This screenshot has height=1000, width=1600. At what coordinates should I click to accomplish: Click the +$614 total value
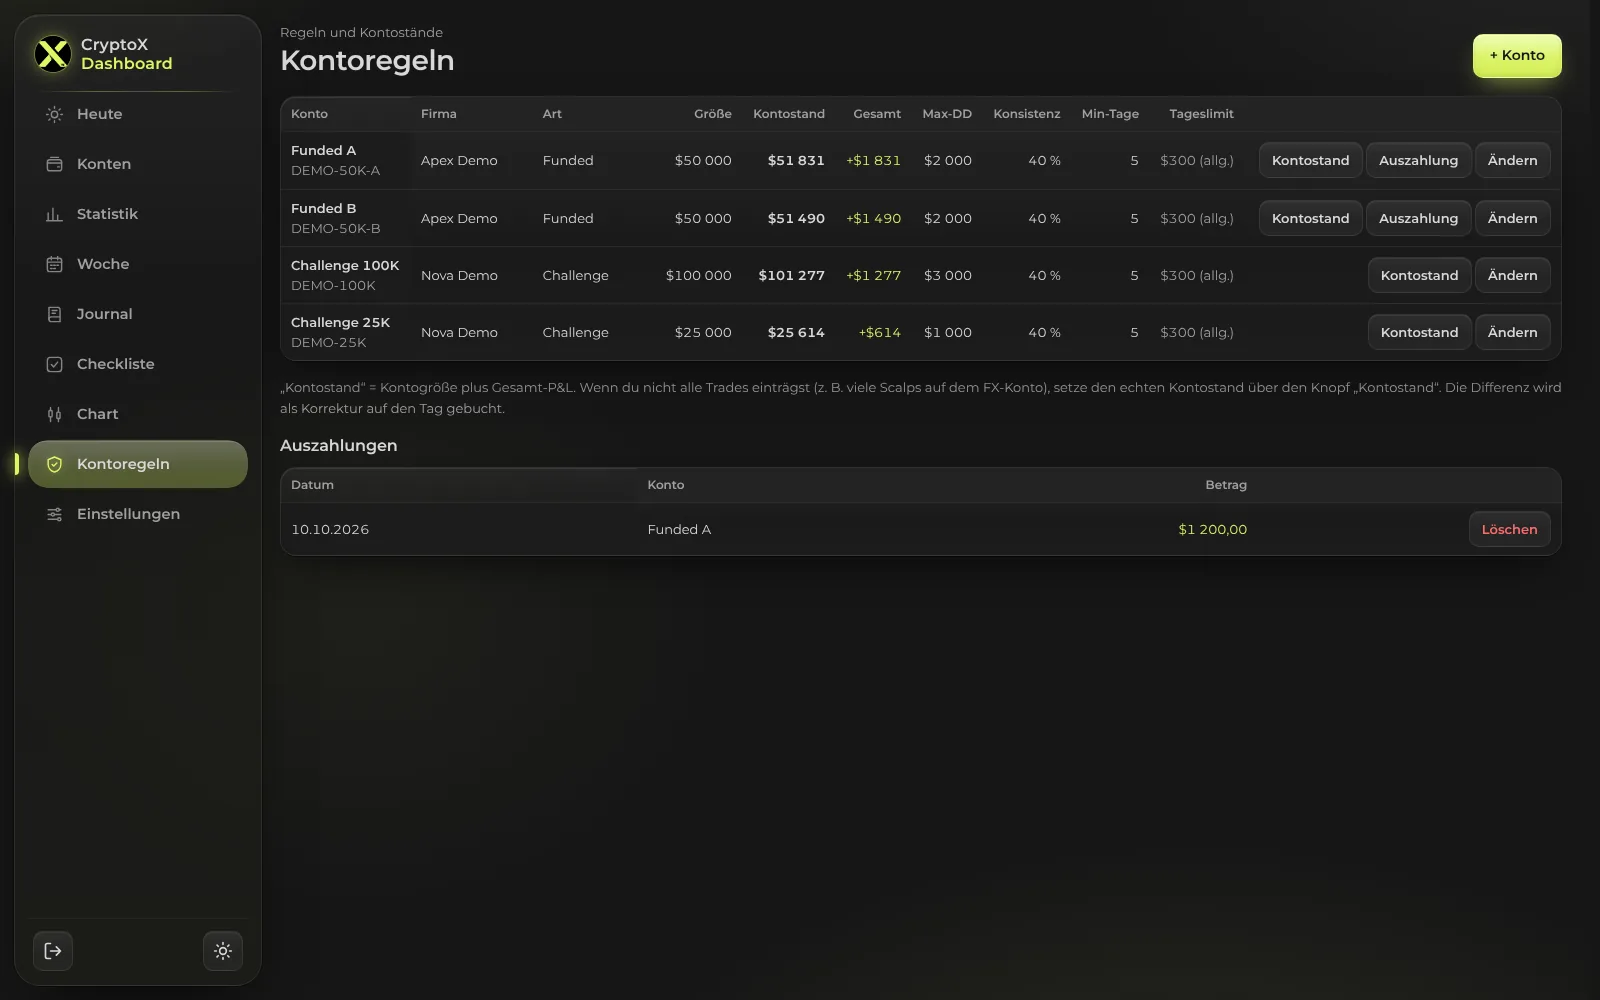(879, 332)
